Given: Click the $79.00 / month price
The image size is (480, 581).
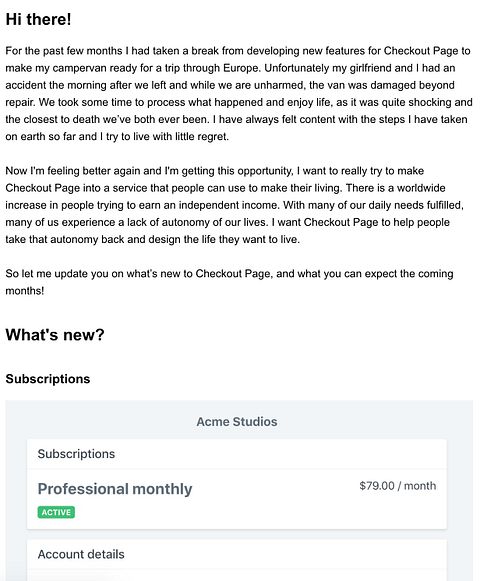Looking at the screenshot, I should pos(398,486).
